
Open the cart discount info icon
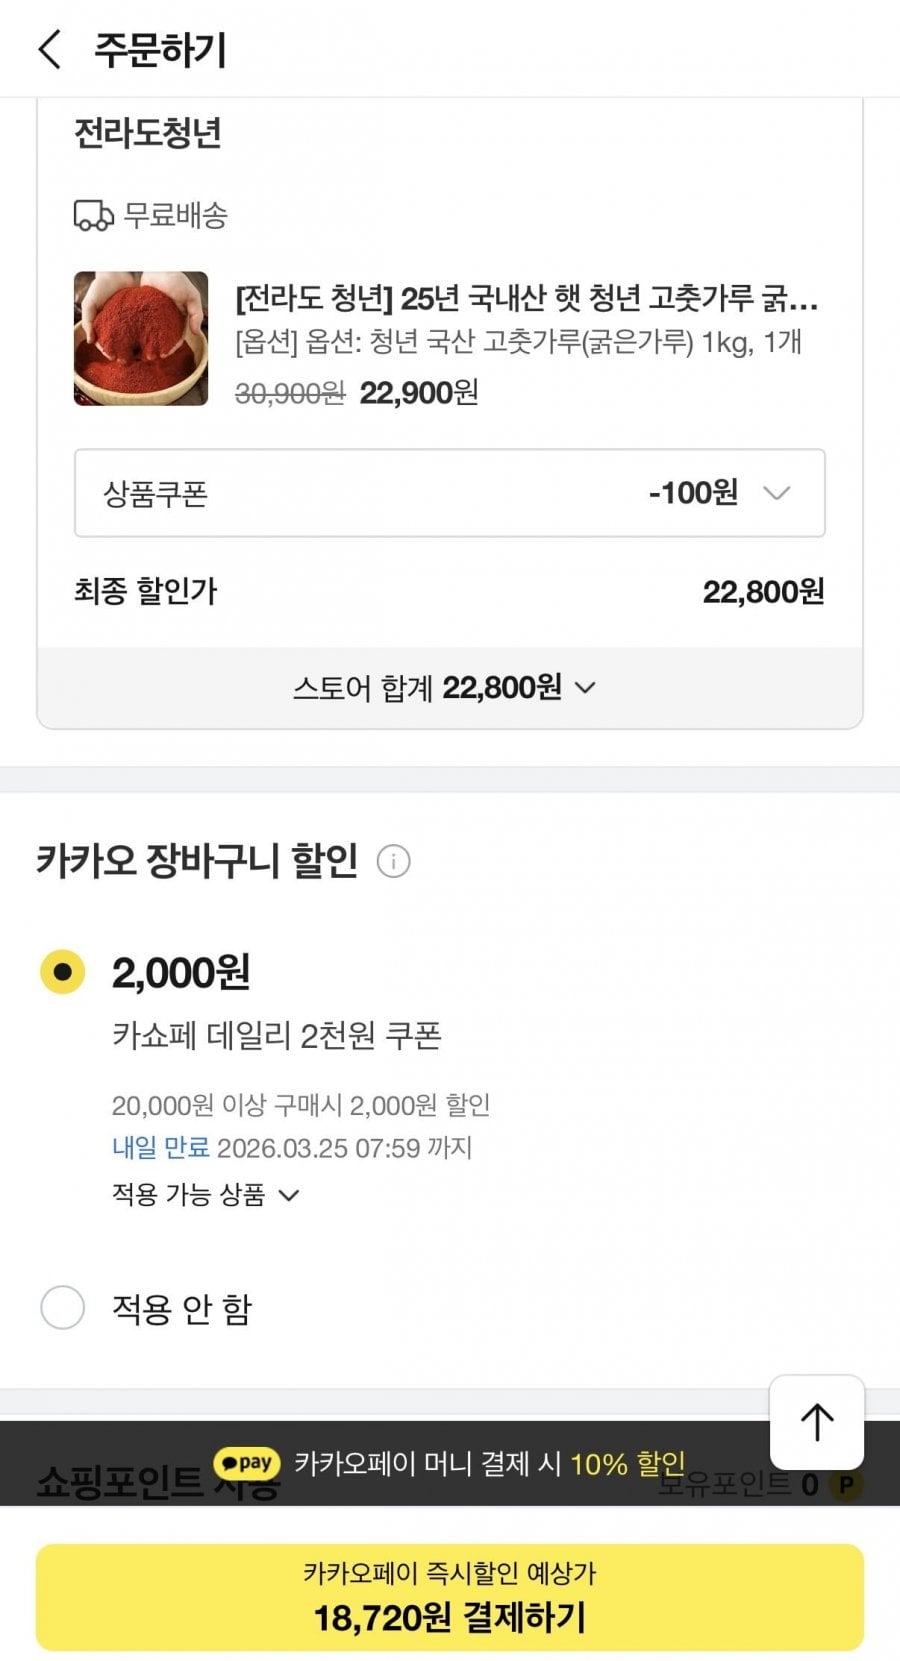pos(393,861)
